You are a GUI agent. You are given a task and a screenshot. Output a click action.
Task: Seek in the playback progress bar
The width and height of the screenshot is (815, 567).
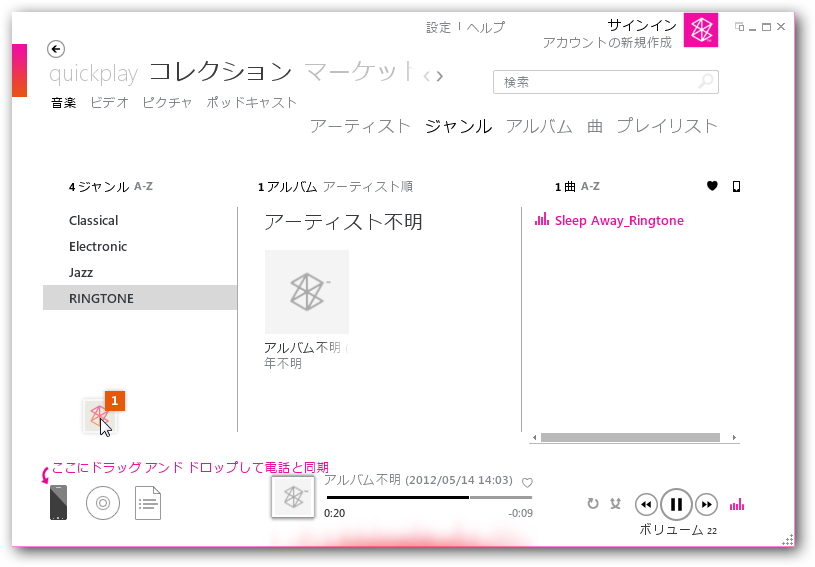click(429, 497)
